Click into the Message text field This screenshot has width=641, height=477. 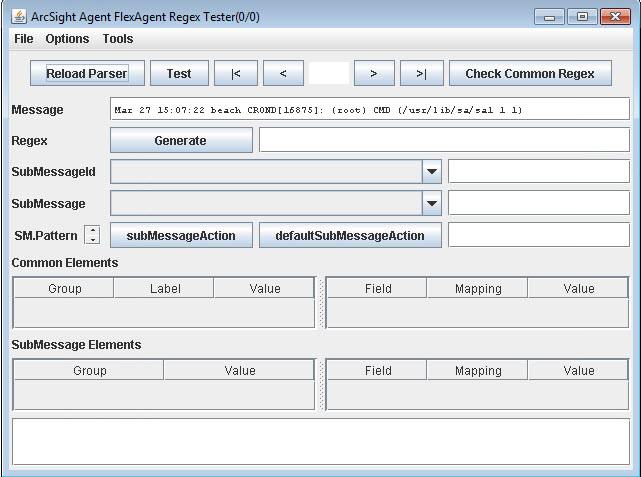tap(369, 109)
